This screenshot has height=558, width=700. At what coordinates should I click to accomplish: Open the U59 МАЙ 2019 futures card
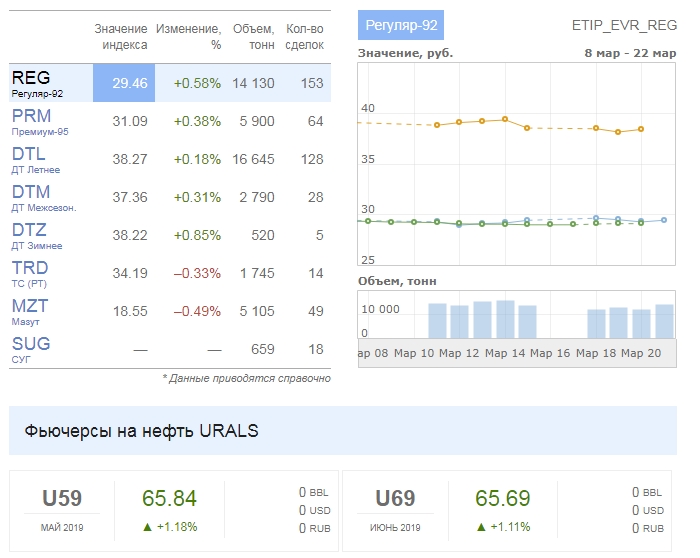pyautogui.click(x=62, y=509)
